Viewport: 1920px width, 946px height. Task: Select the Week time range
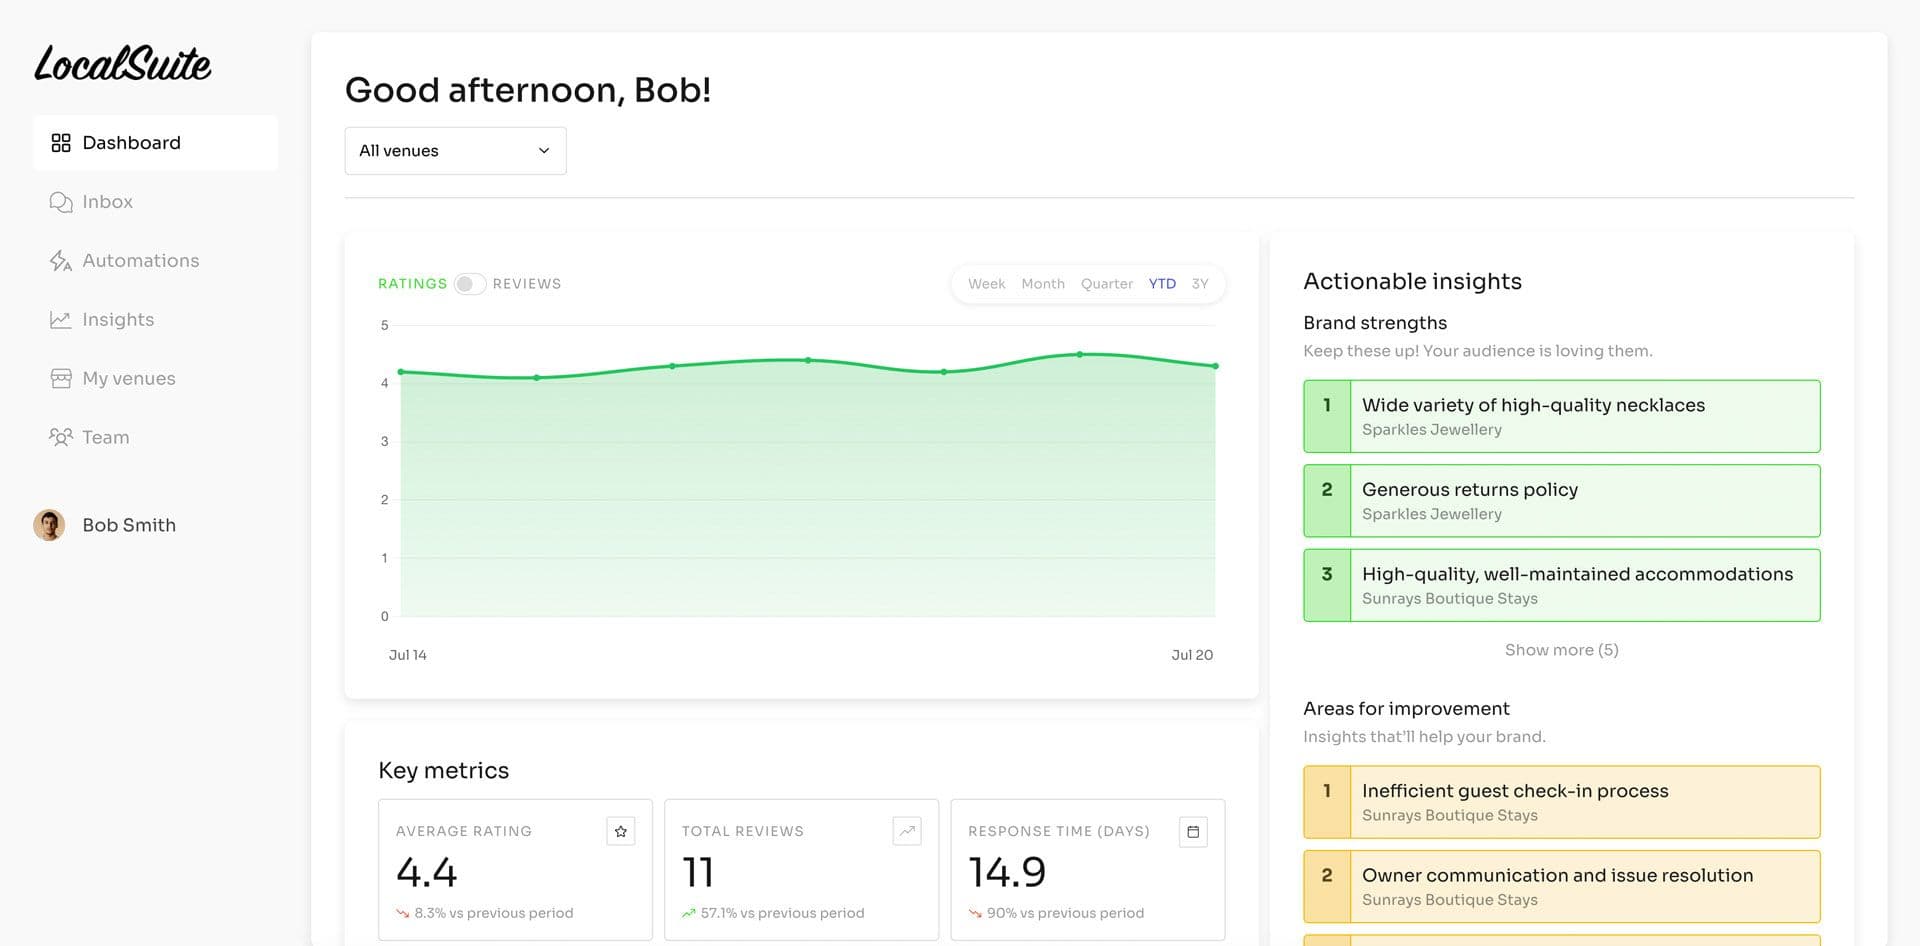(x=986, y=284)
